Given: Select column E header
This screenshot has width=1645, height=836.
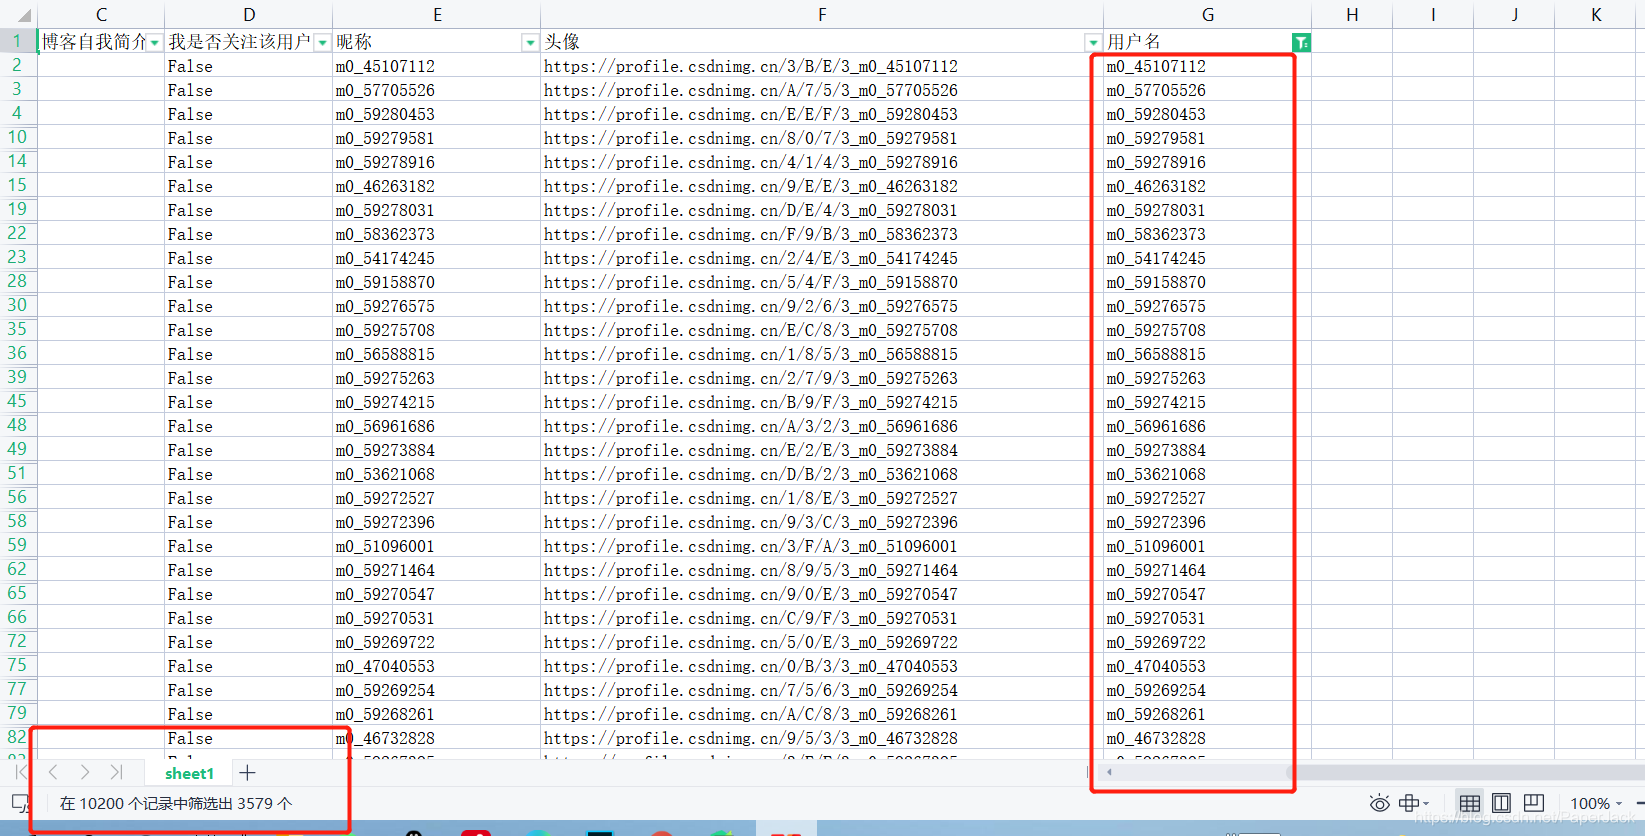Looking at the screenshot, I should pos(437,15).
